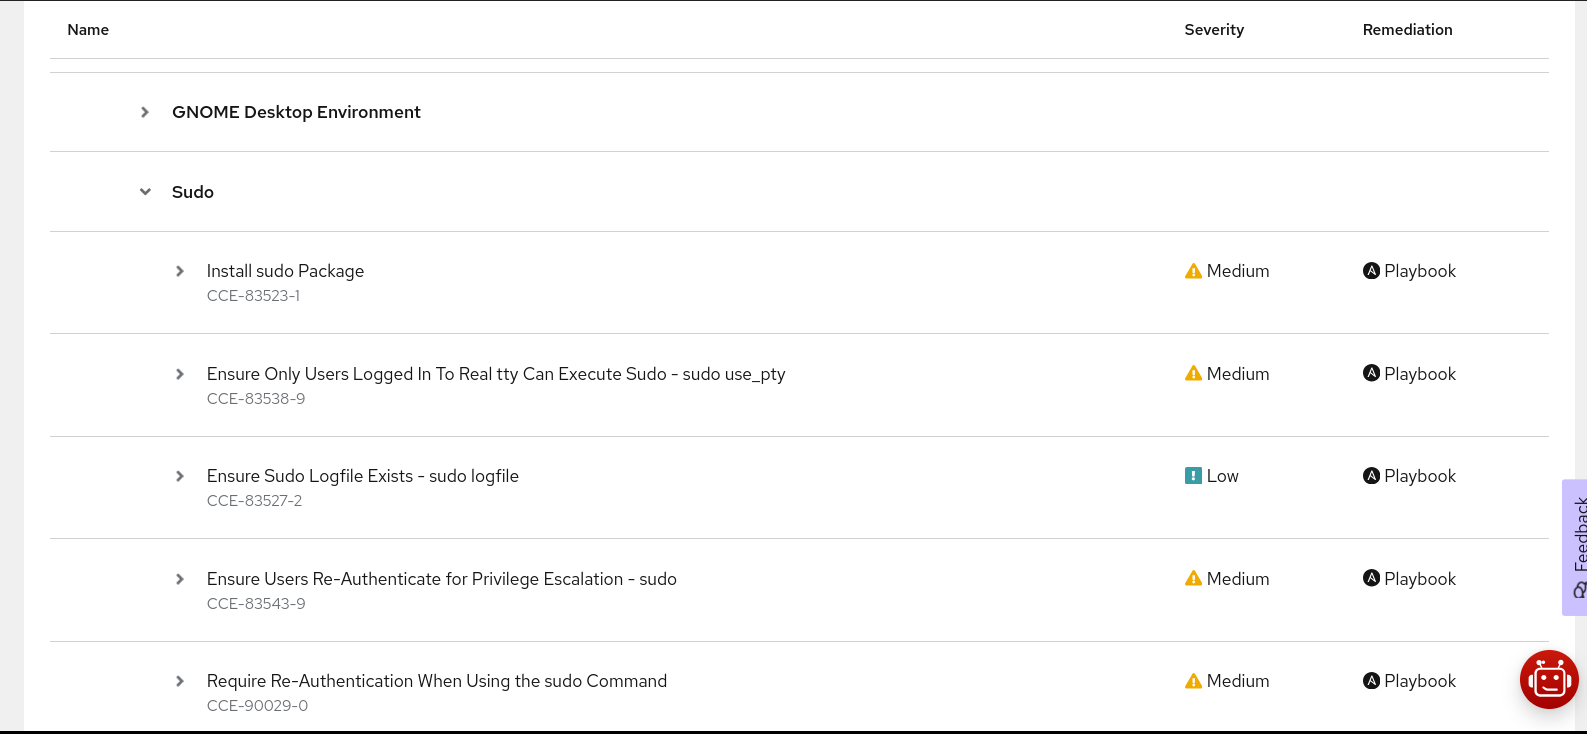Expand Require Re-Authentication When Using sudo rule
Viewport: 1587px width, 734px height.
click(180, 681)
